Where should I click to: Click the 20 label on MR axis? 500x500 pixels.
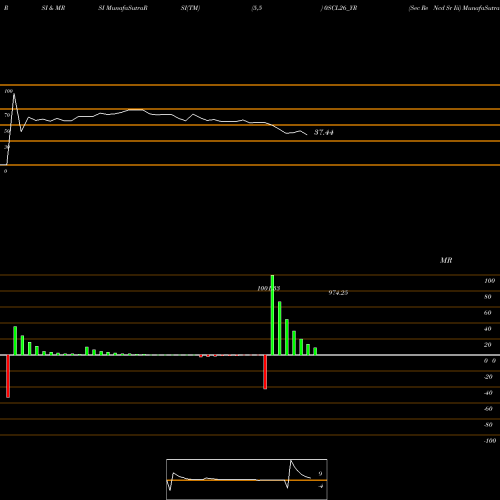tap(487, 345)
